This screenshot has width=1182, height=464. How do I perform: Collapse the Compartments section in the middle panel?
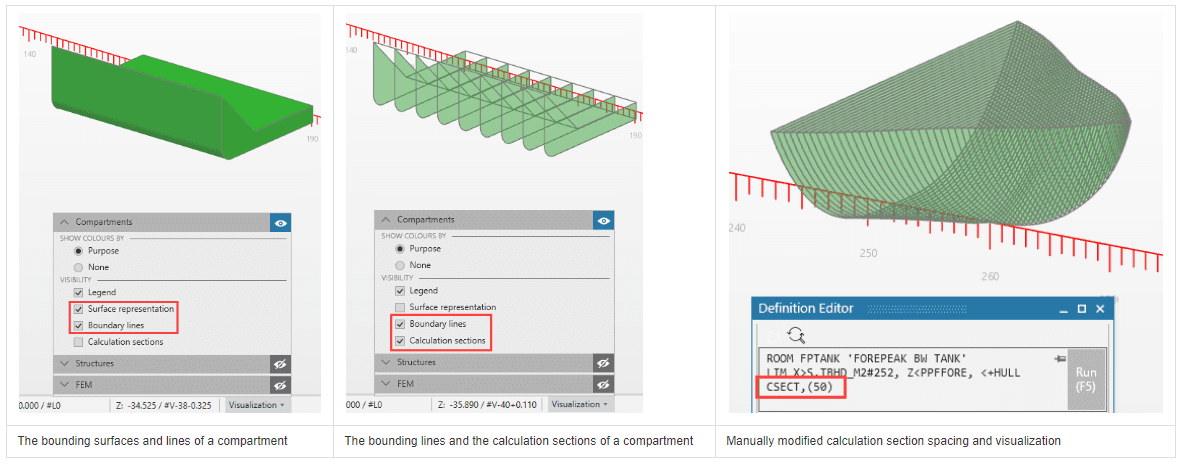click(384, 220)
